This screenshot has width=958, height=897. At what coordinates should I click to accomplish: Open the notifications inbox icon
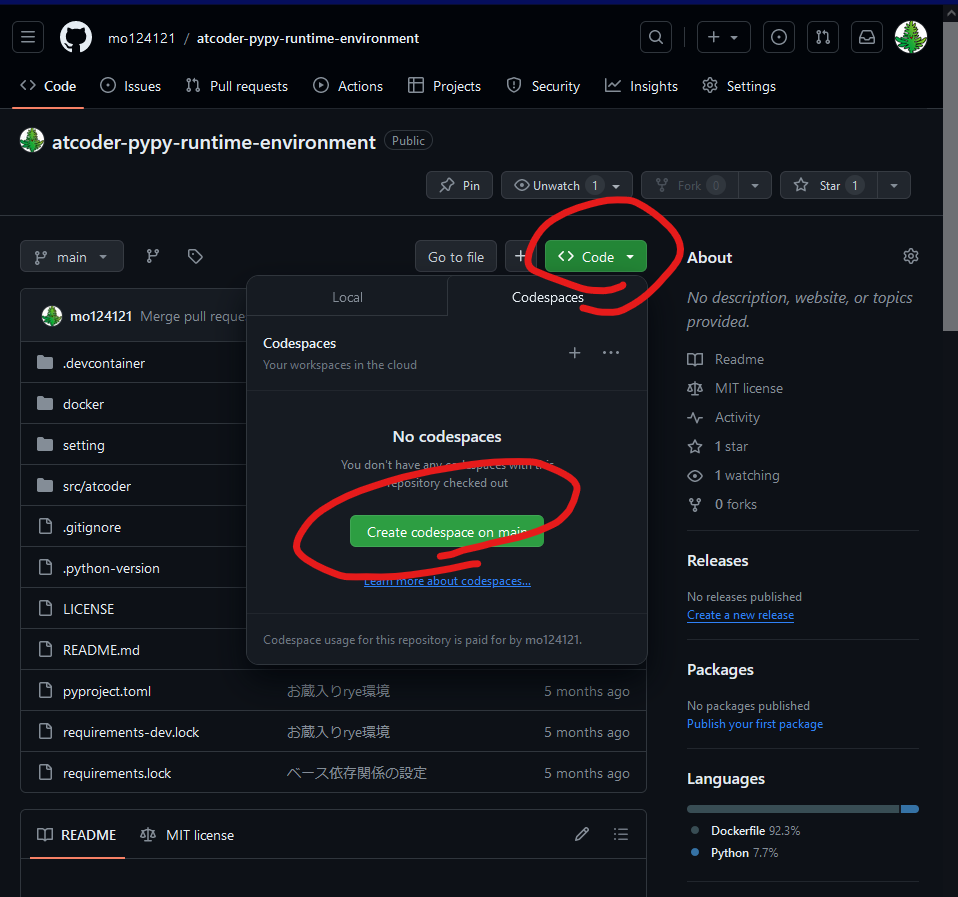click(867, 37)
